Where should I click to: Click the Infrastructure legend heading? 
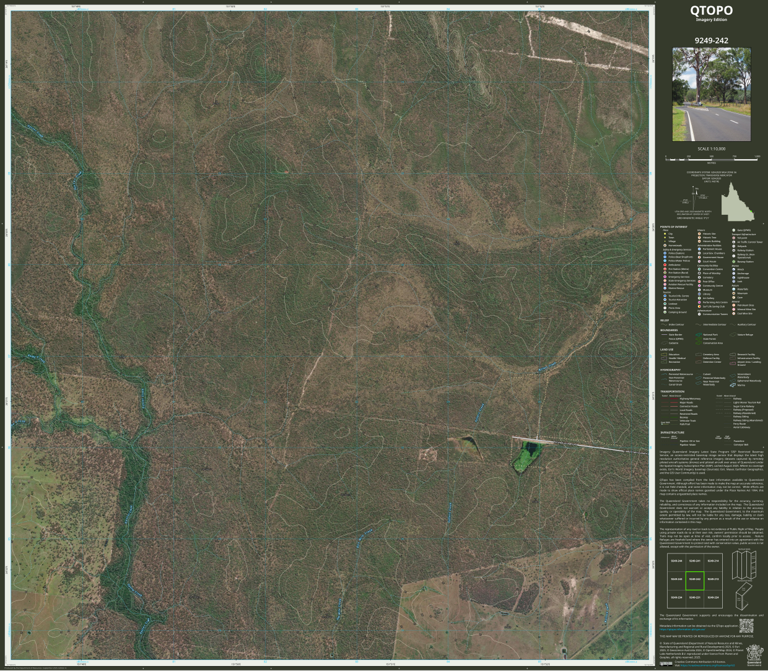(x=672, y=432)
